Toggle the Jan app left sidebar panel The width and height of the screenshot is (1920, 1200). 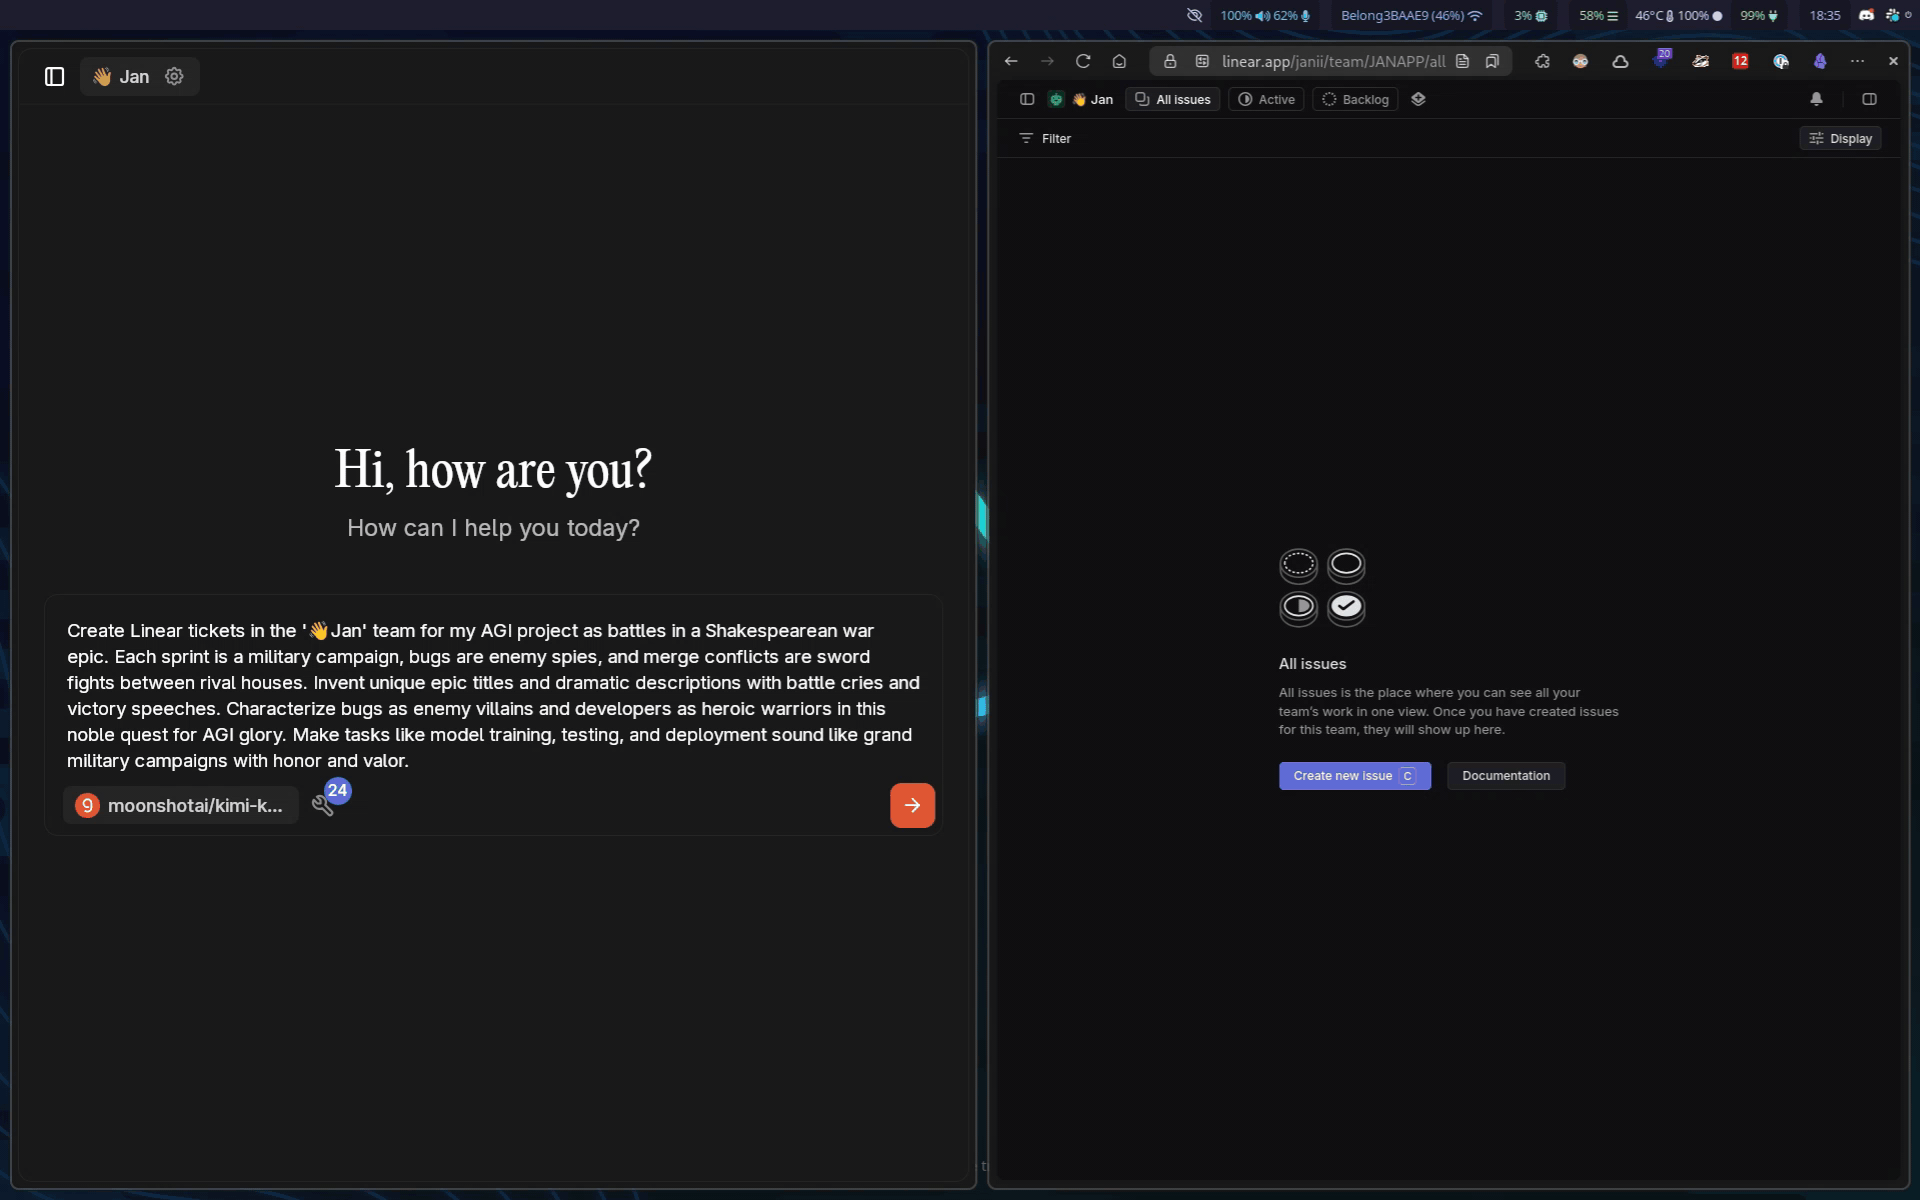coord(54,77)
